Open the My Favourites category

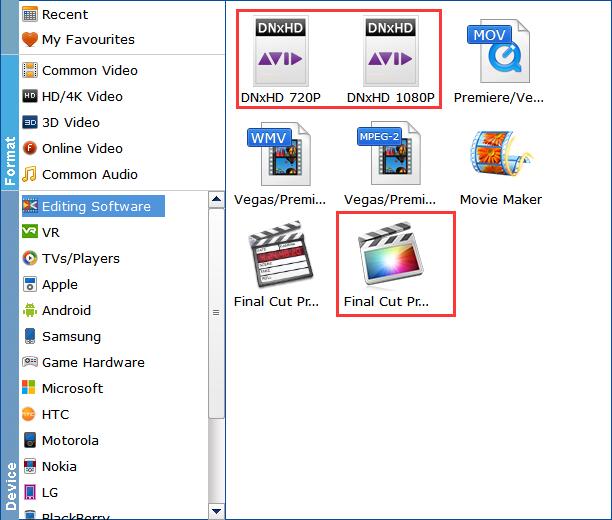coord(78,40)
